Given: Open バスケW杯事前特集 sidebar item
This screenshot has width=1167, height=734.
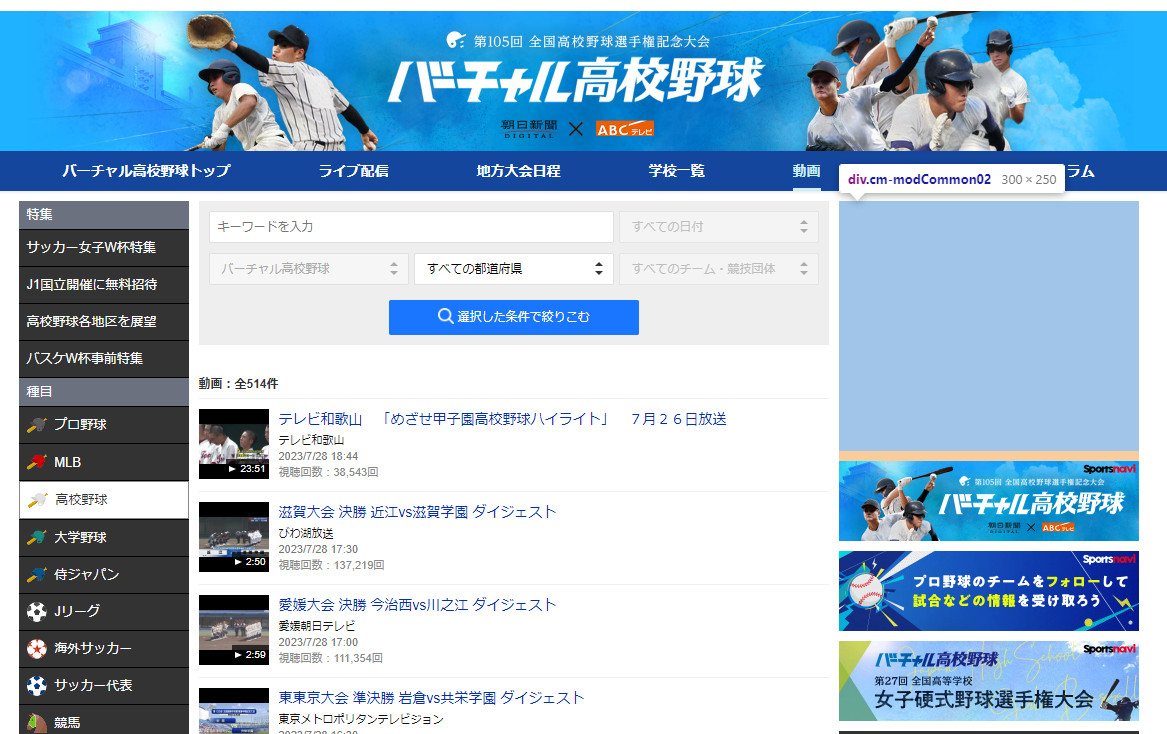Looking at the screenshot, I should tap(103, 359).
